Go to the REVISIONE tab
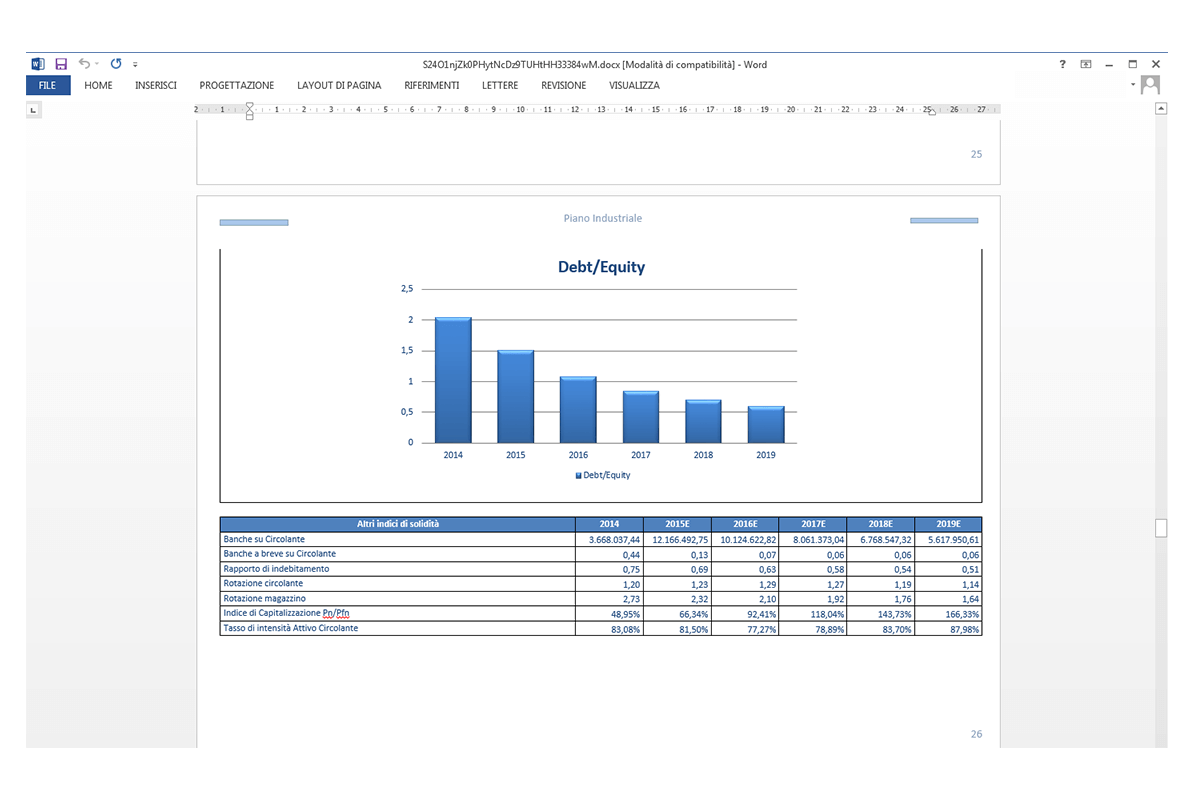This screenshot has width=1193, height=800. (564, 85)
